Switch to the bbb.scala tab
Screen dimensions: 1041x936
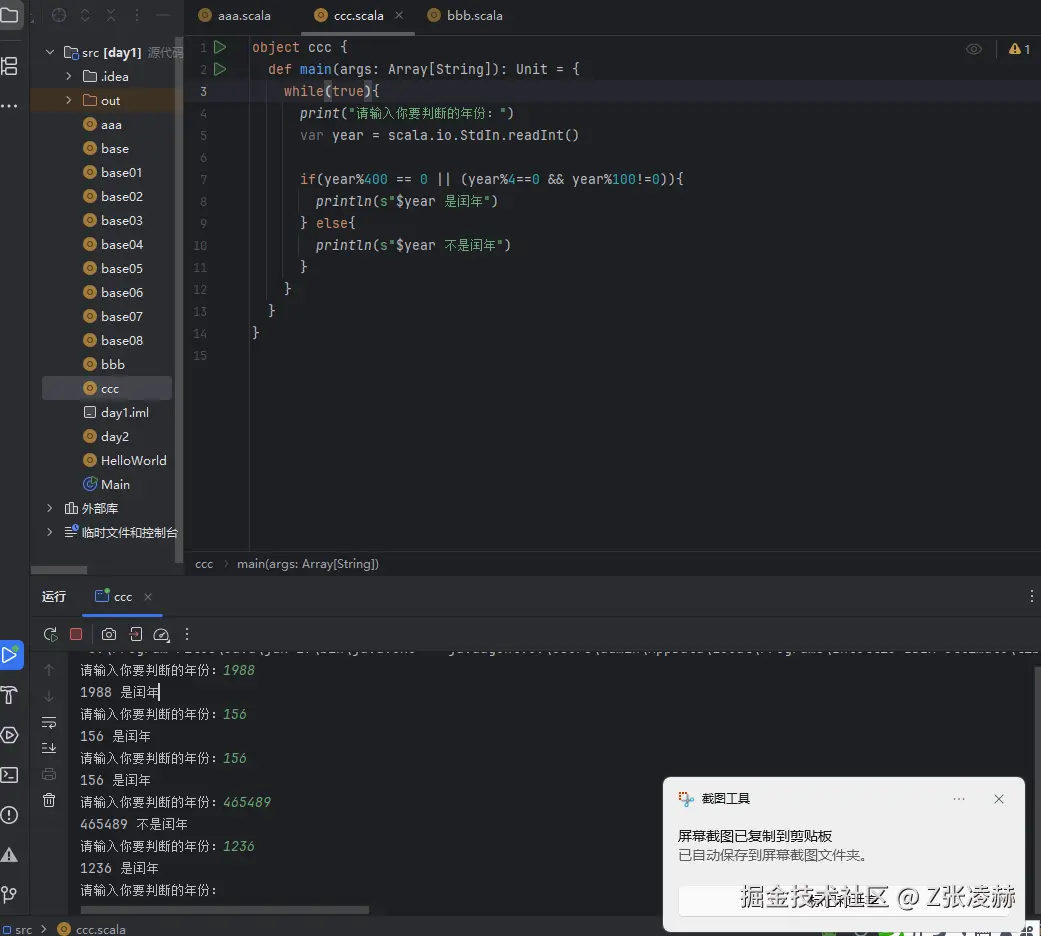(465, 15)
